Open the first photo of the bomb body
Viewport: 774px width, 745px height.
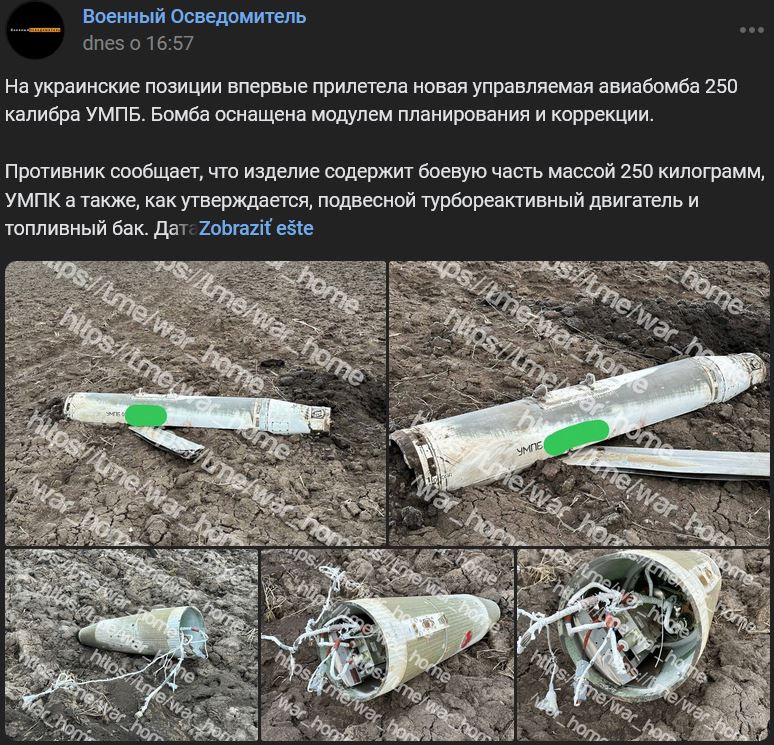(195, 403)
